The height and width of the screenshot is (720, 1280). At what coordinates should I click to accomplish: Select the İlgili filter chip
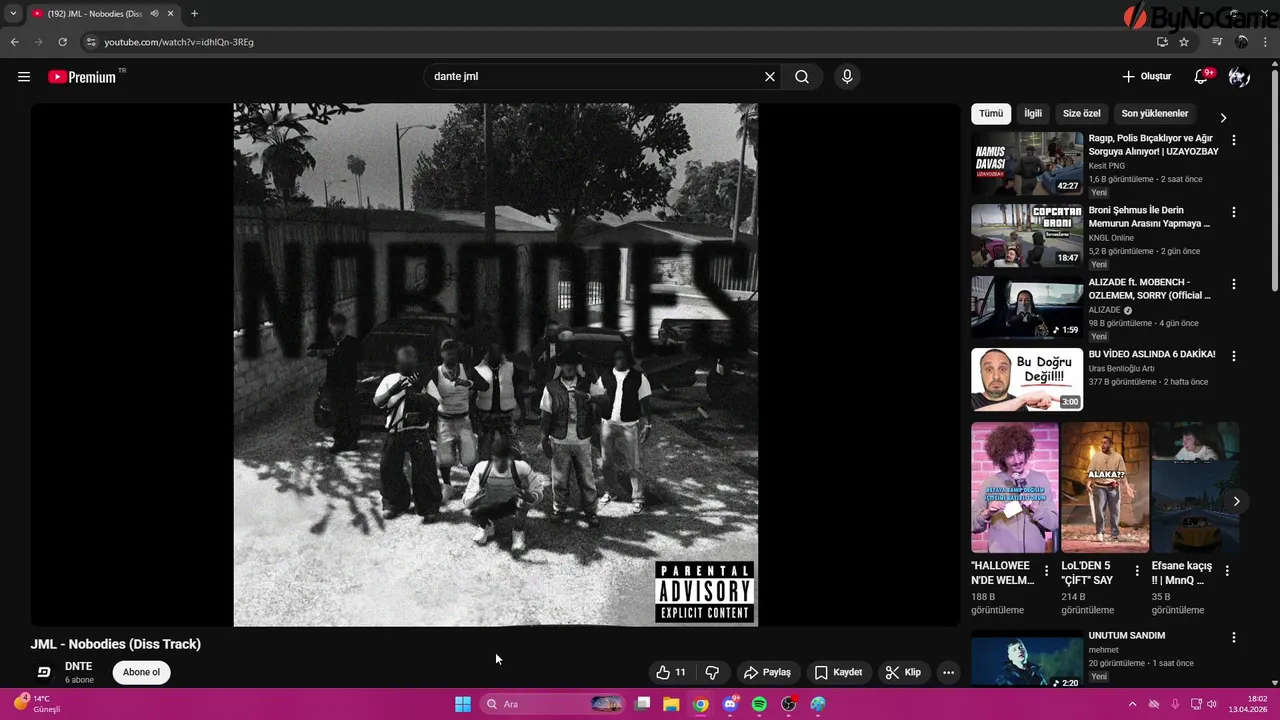[1033, 114]
